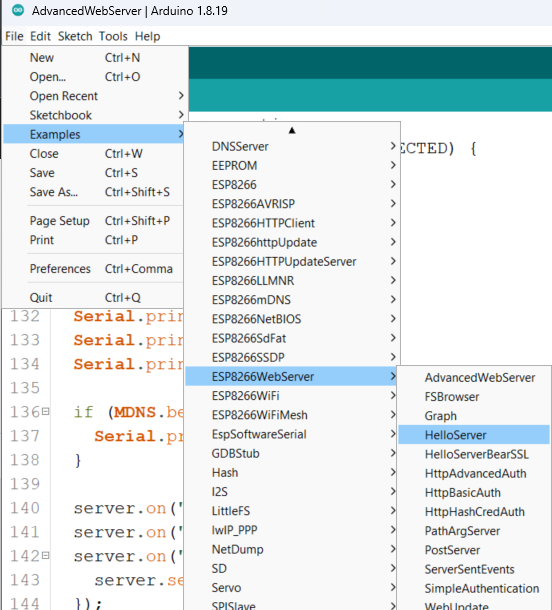Choose Preferences from the File menu
Image resolution: width=552 pixels, height=610 pixels.
click(93, 269)
